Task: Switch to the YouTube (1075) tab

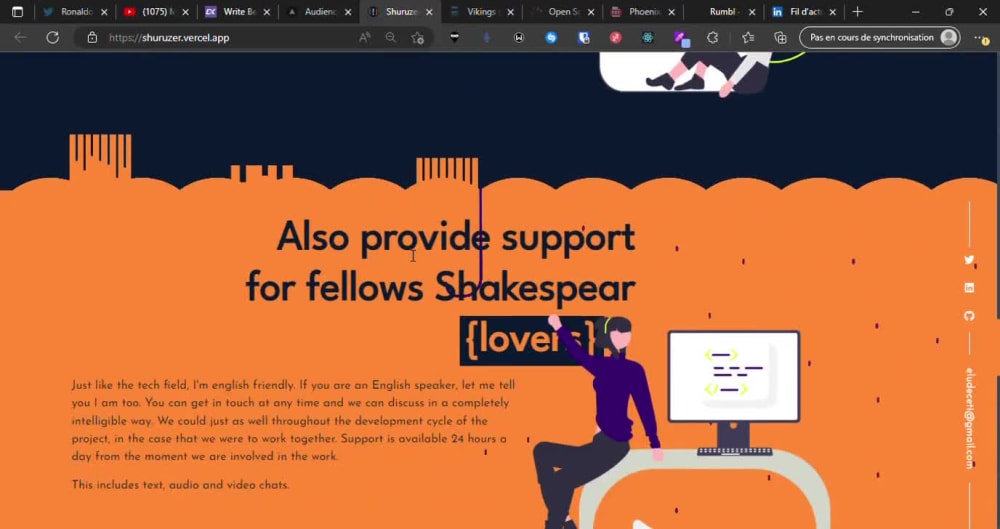Action: [x=156, y=11]
